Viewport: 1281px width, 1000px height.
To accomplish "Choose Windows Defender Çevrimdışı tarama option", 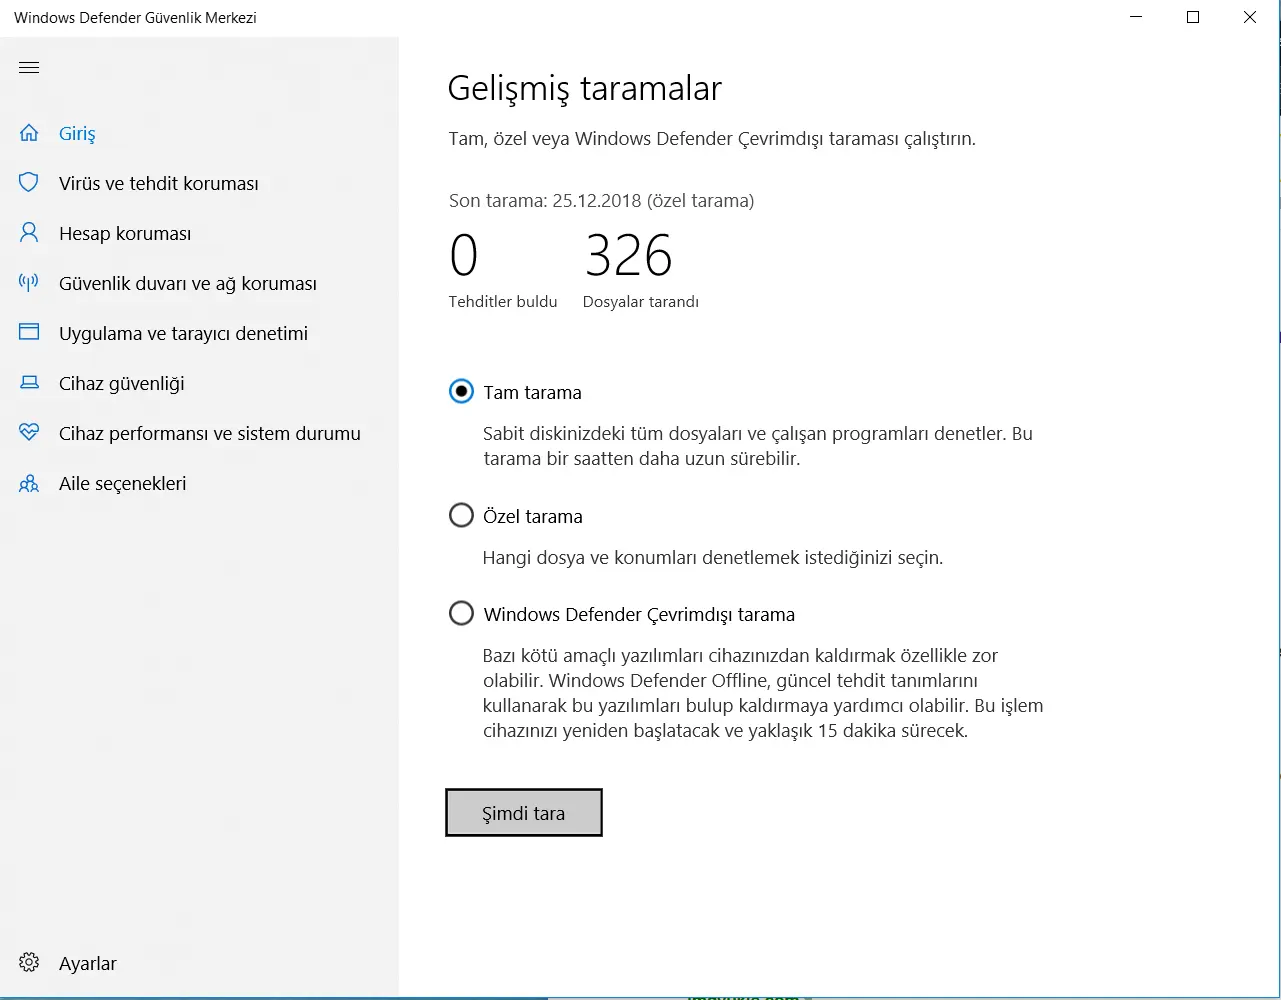I will tap(461, 614).
